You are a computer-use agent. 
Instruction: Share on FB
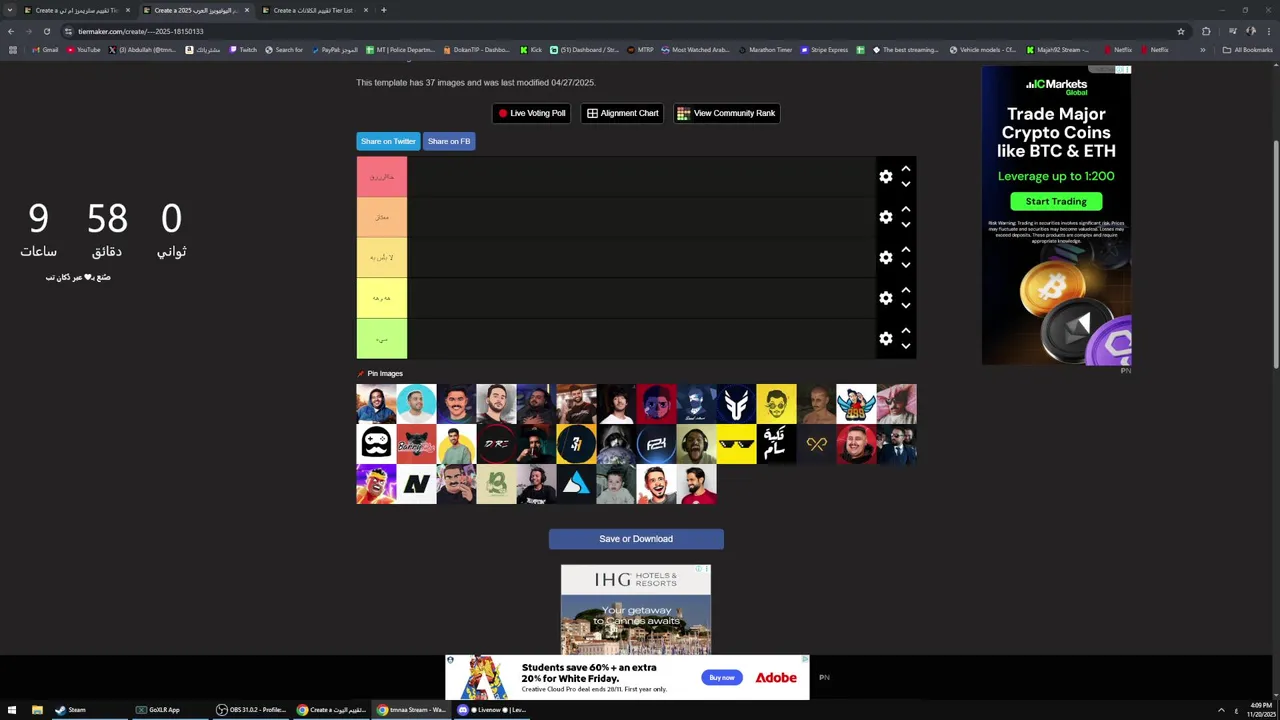tap(449, 141)
